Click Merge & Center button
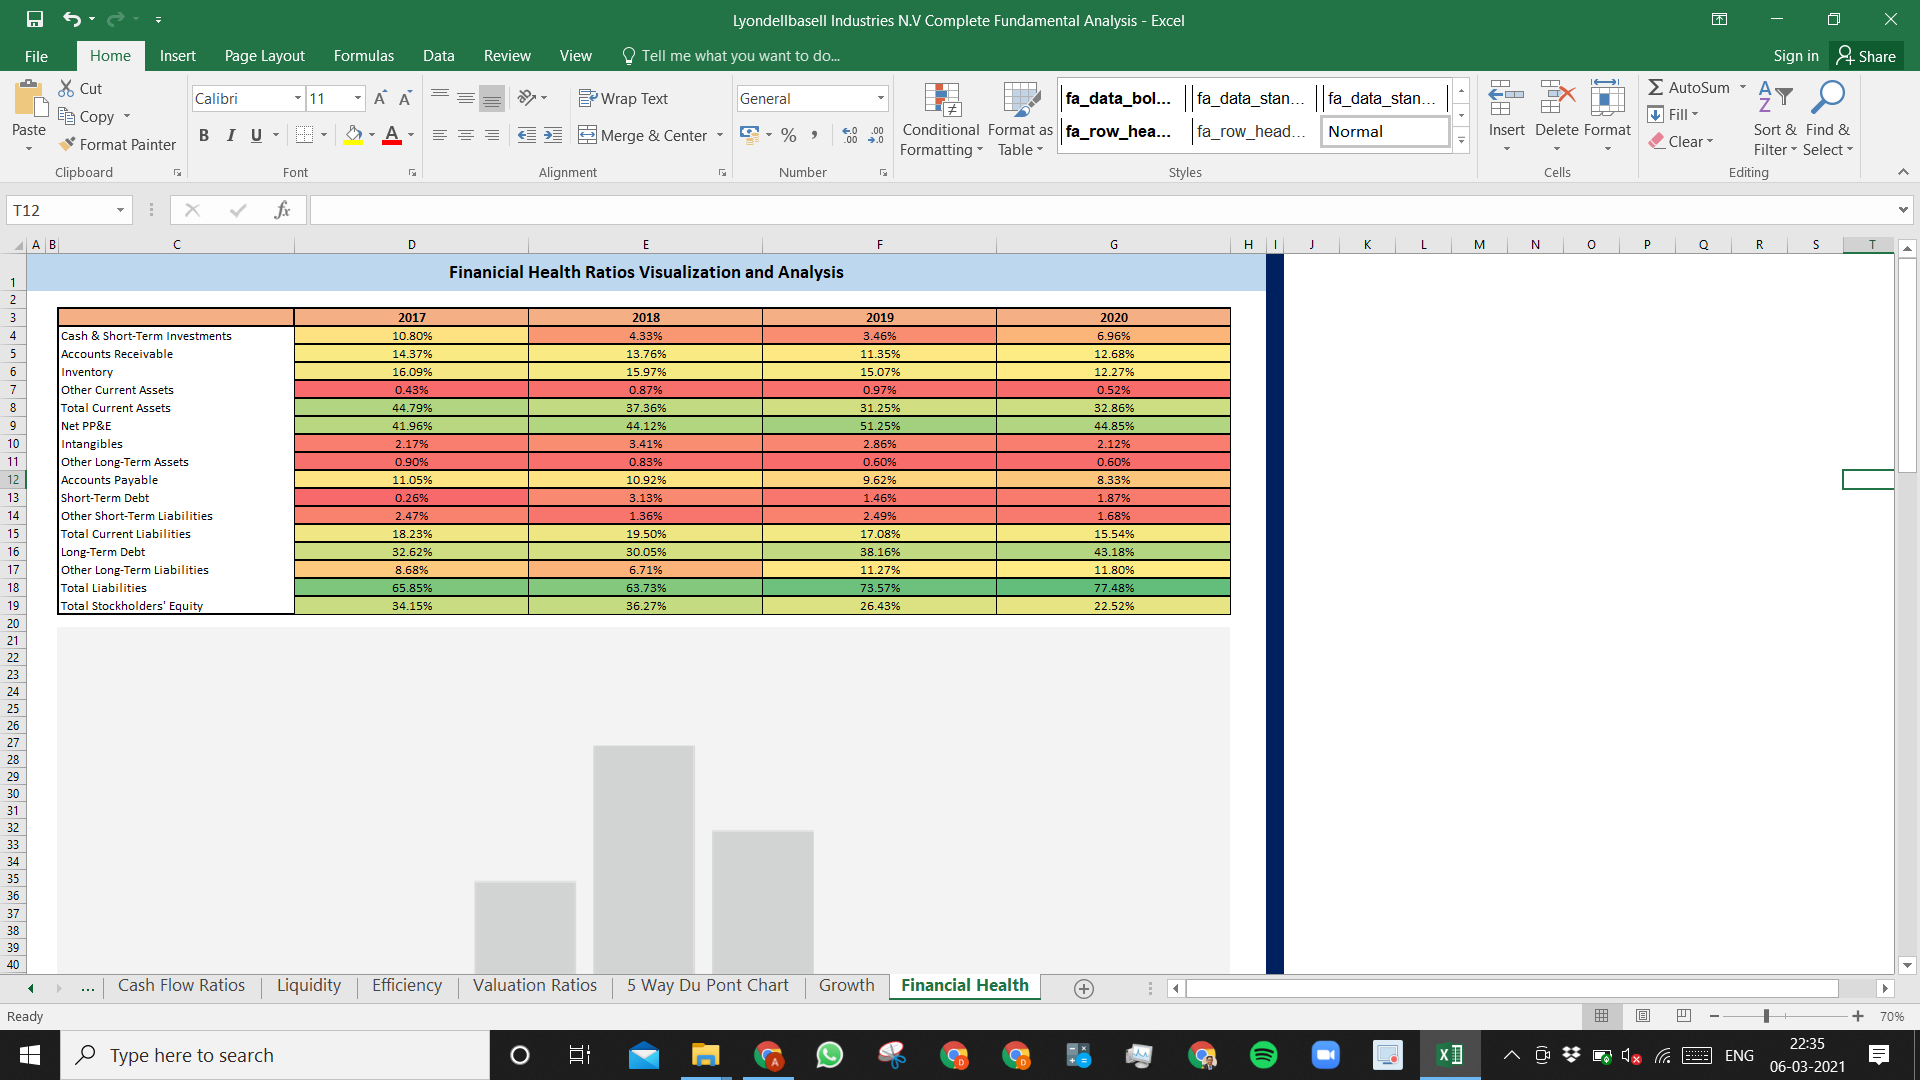This screenshot has height=1080, width=1920. (x=642, y=135)
